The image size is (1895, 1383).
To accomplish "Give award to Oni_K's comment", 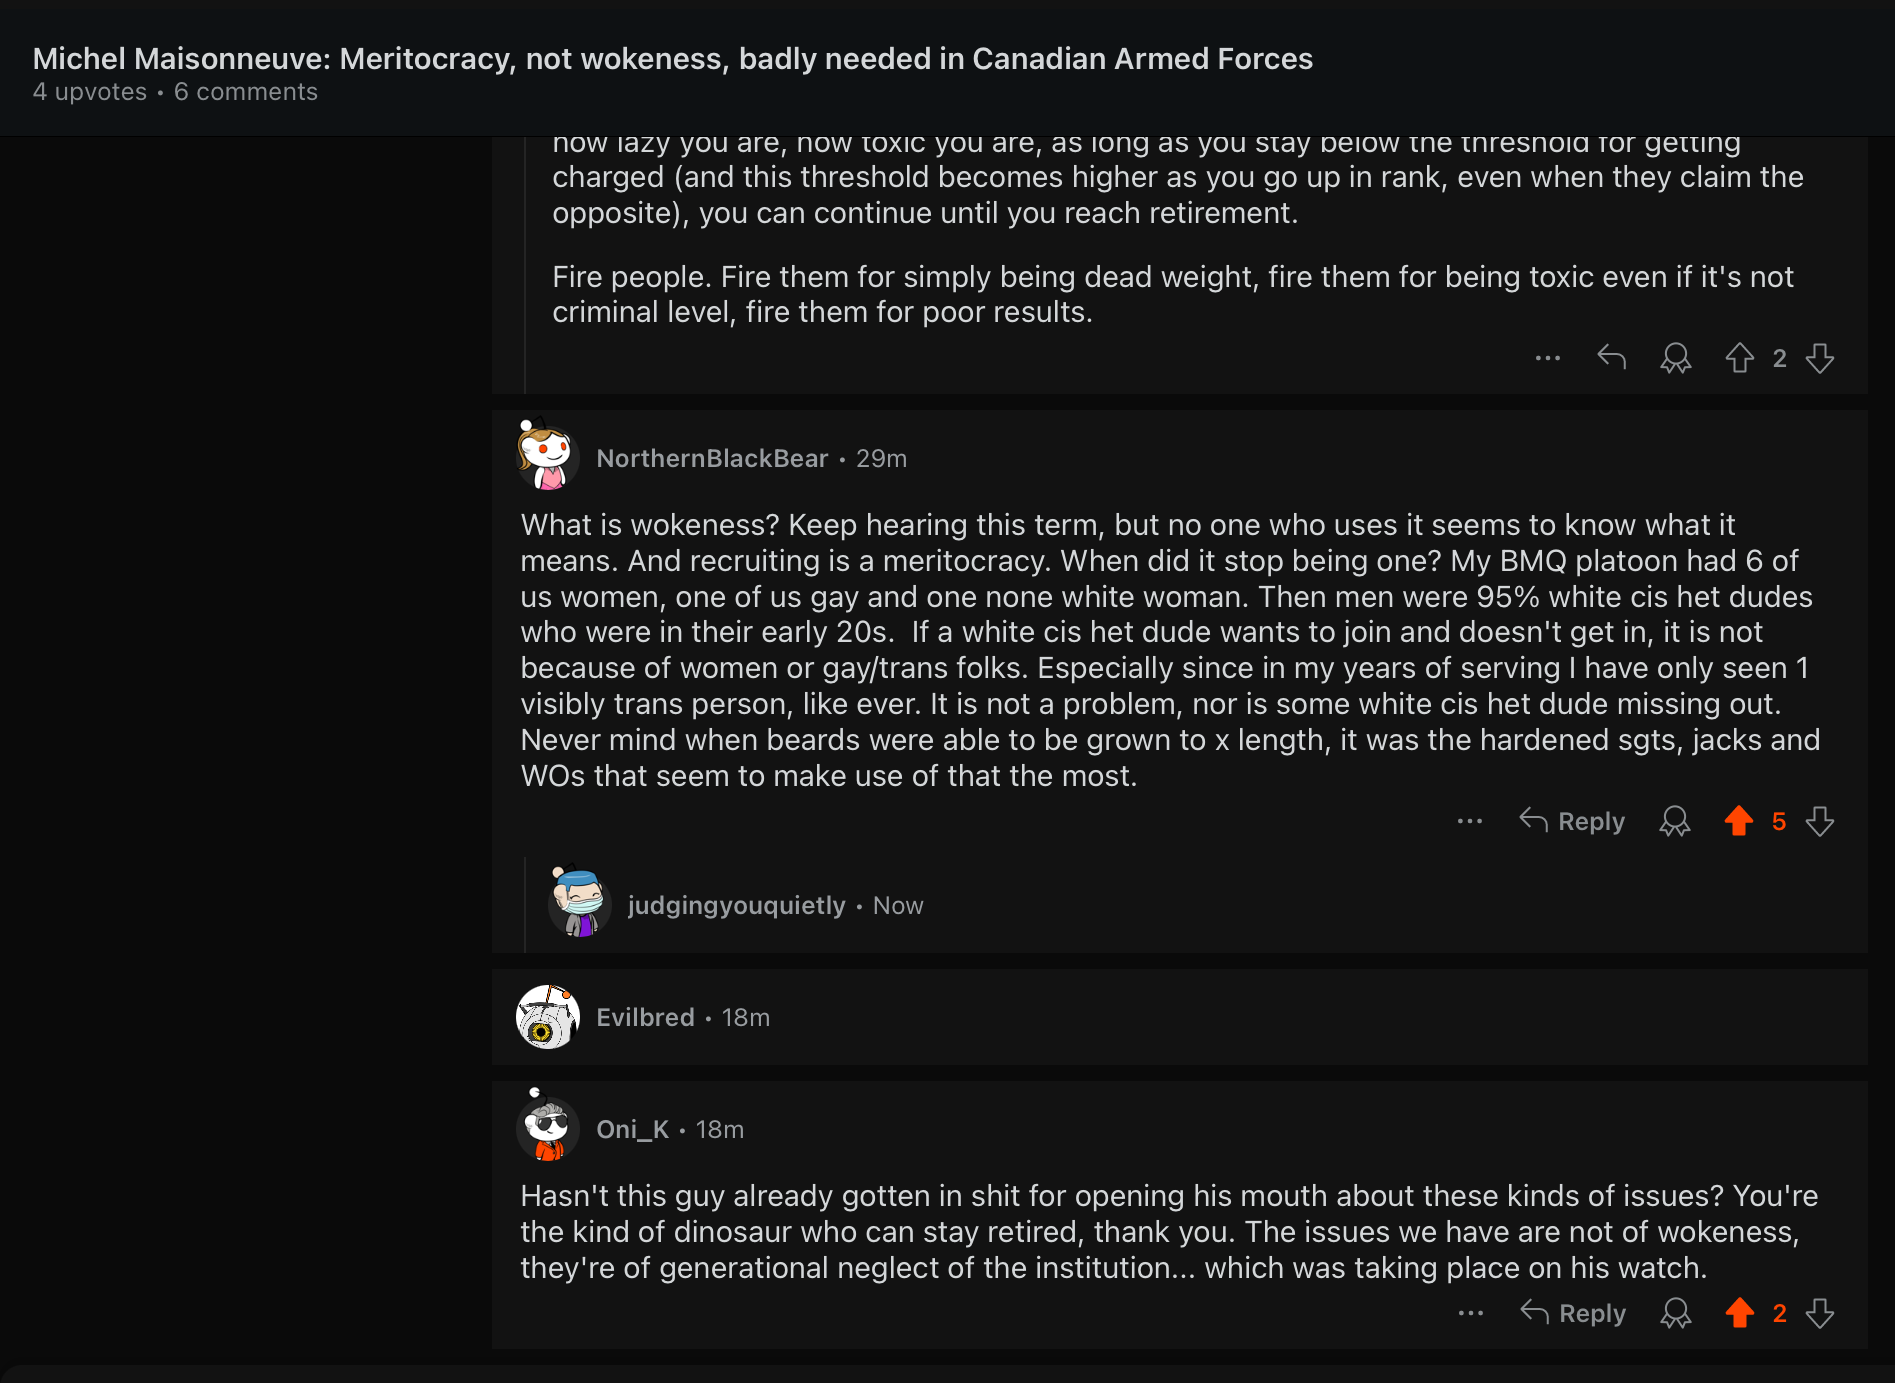I will (1676, 1313).
